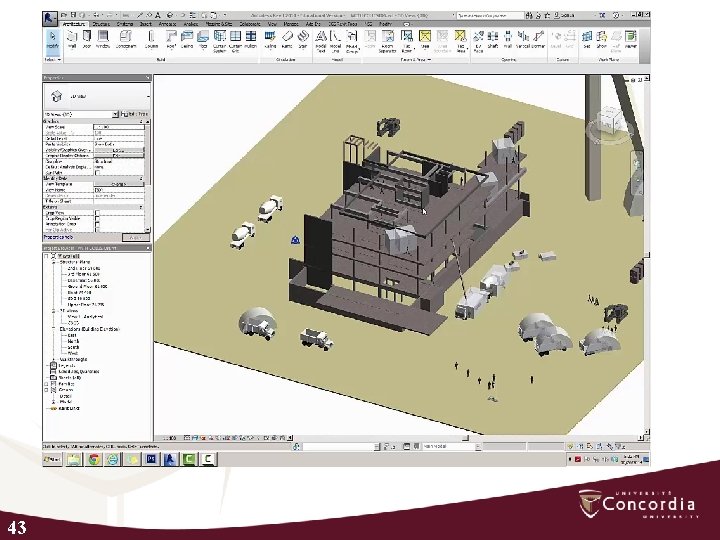The image size is (720, 540).
Task: Expand the Room & Area panel dropdown
Action: click(x=416, y=60)
